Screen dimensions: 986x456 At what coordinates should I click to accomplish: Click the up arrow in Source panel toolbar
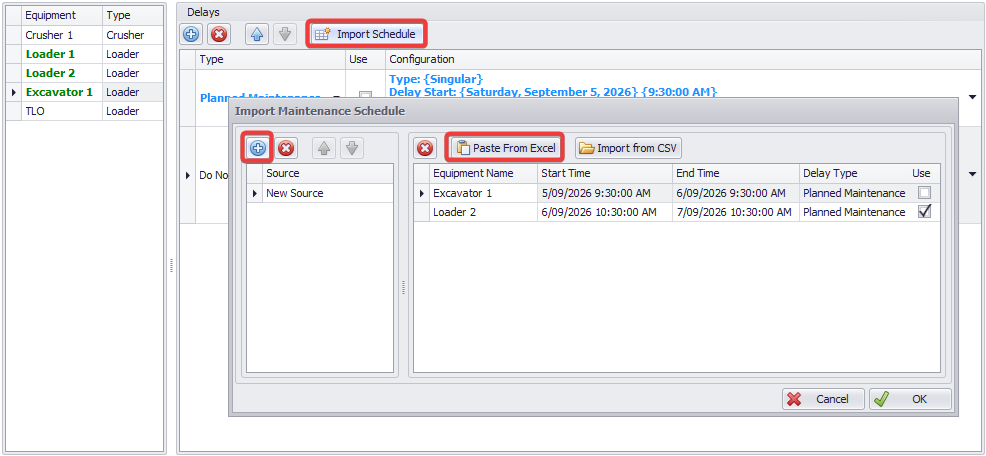(x=324, y=148)
